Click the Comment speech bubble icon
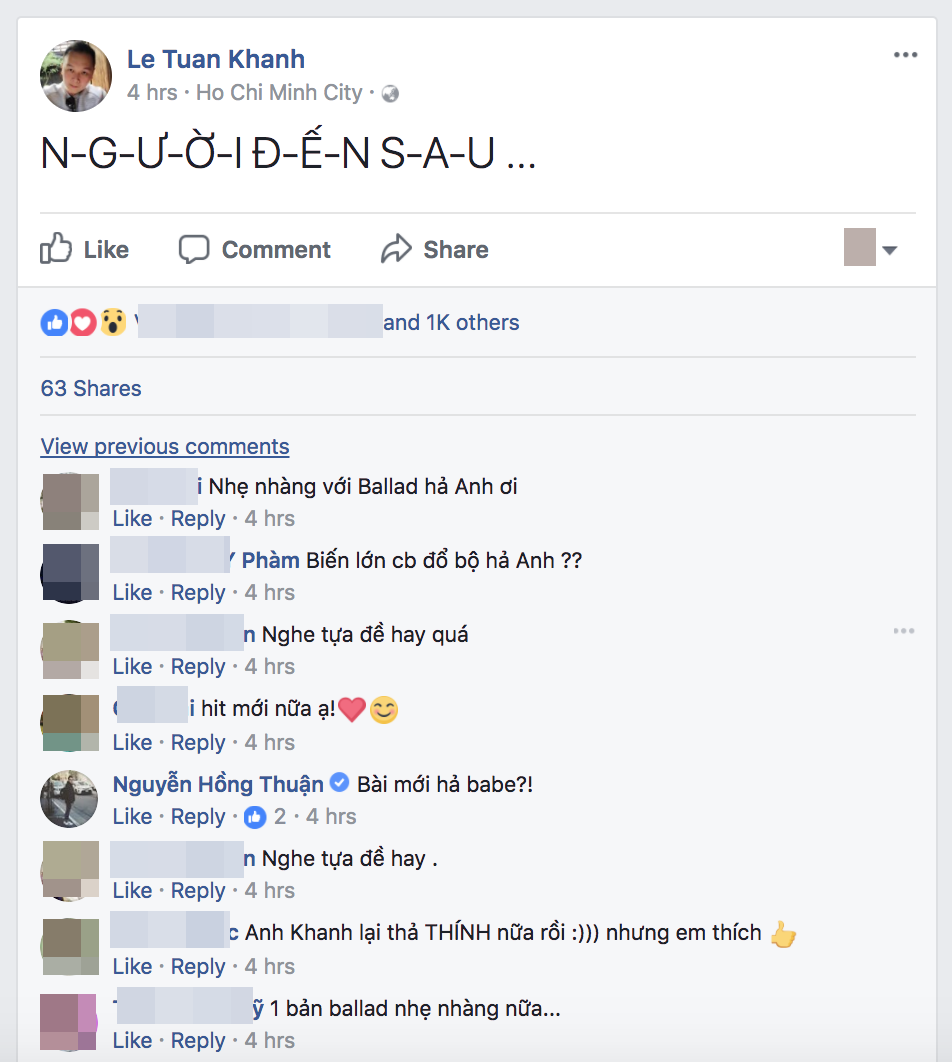This screenshot has height=1062, width=952. [194, 249]
